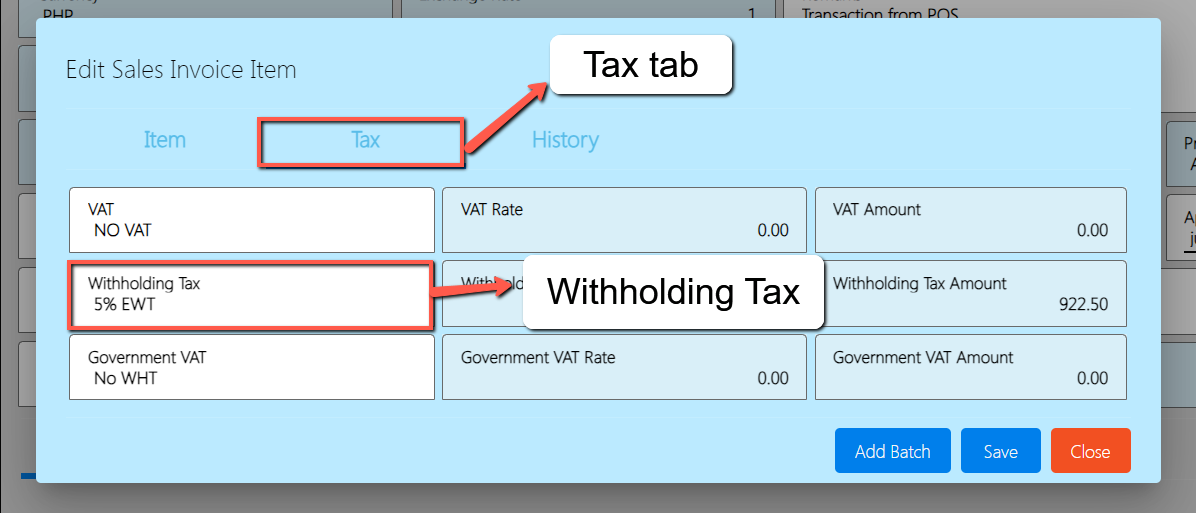Screen dimensions: 1196x513
Task: Click the VAT Amount field
Action: [970, 220]
